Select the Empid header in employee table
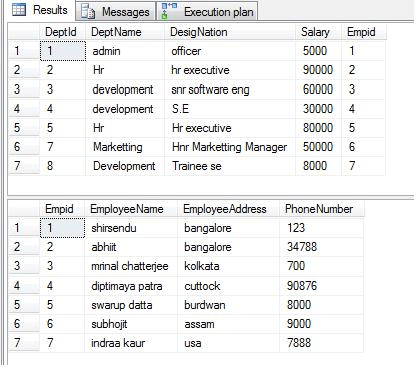Image resolution: width=416 pixels, height=367 pixels. click(x=62, y=209)
